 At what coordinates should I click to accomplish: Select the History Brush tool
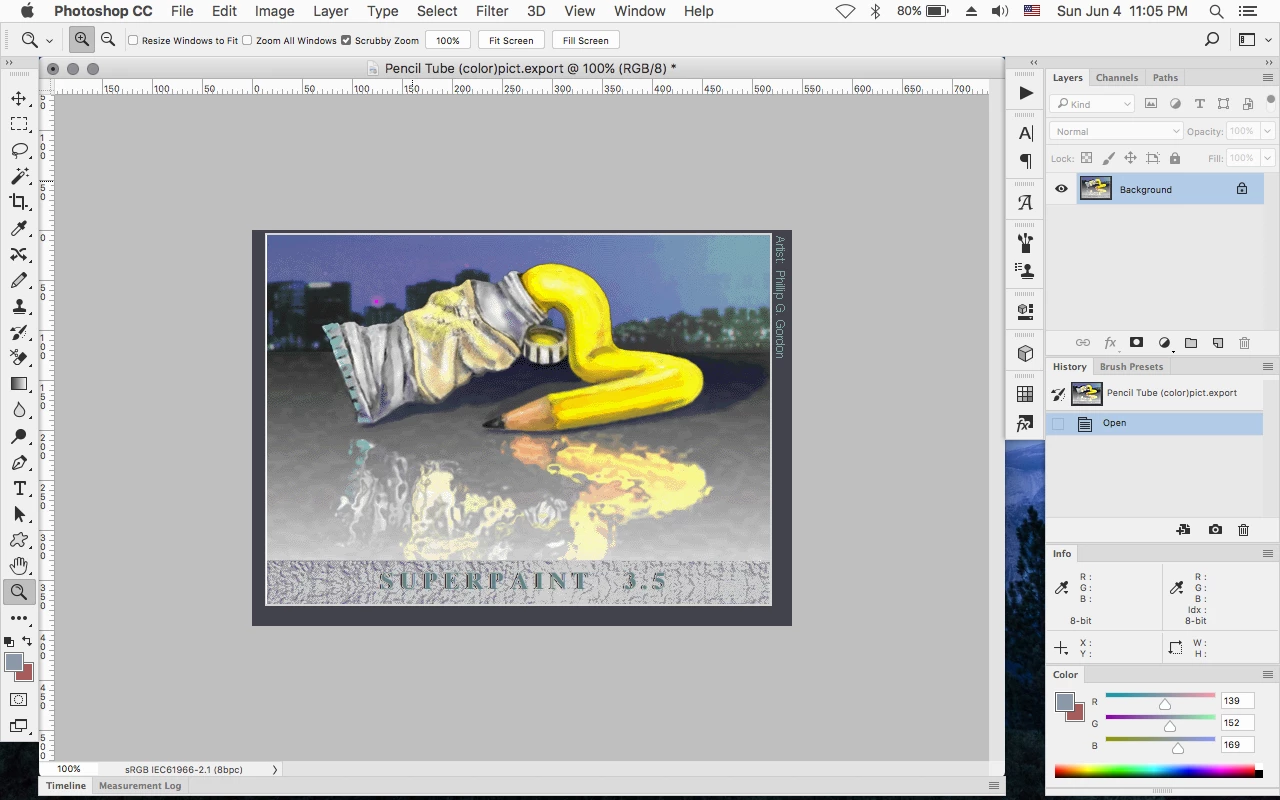coord(19,332)
